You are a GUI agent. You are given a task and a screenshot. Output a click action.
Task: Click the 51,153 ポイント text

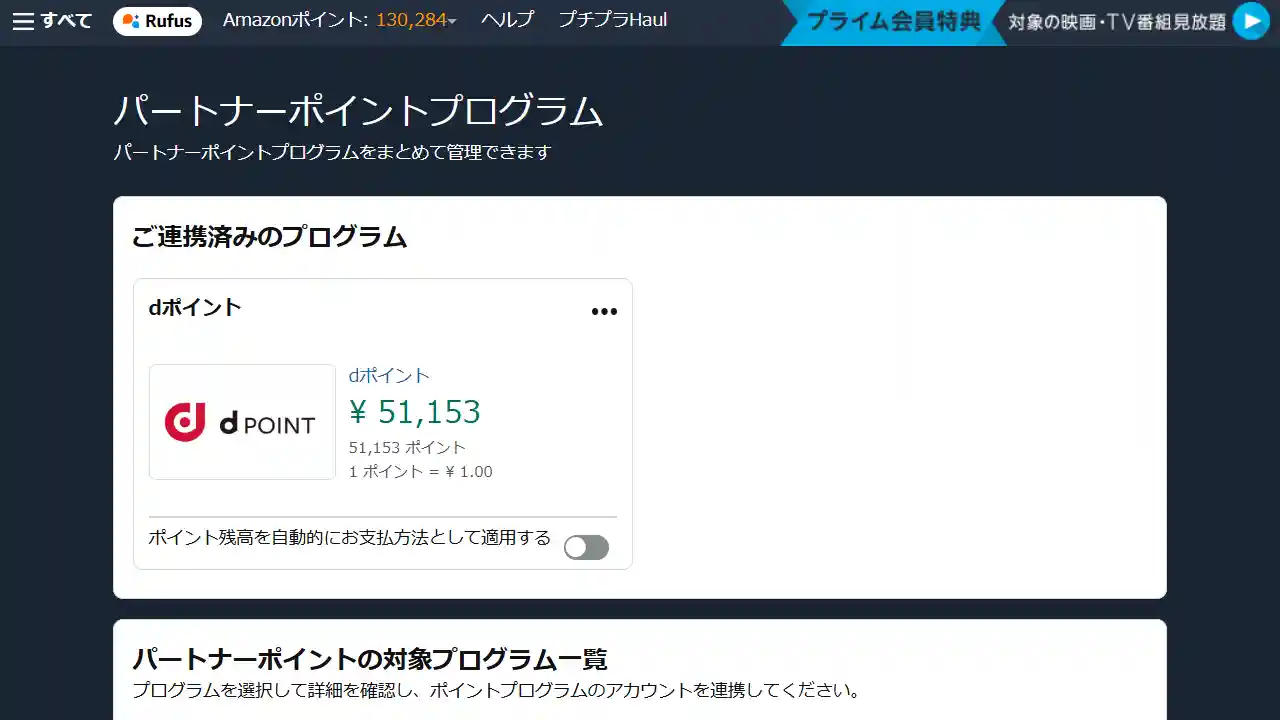(x=407, y=447)
